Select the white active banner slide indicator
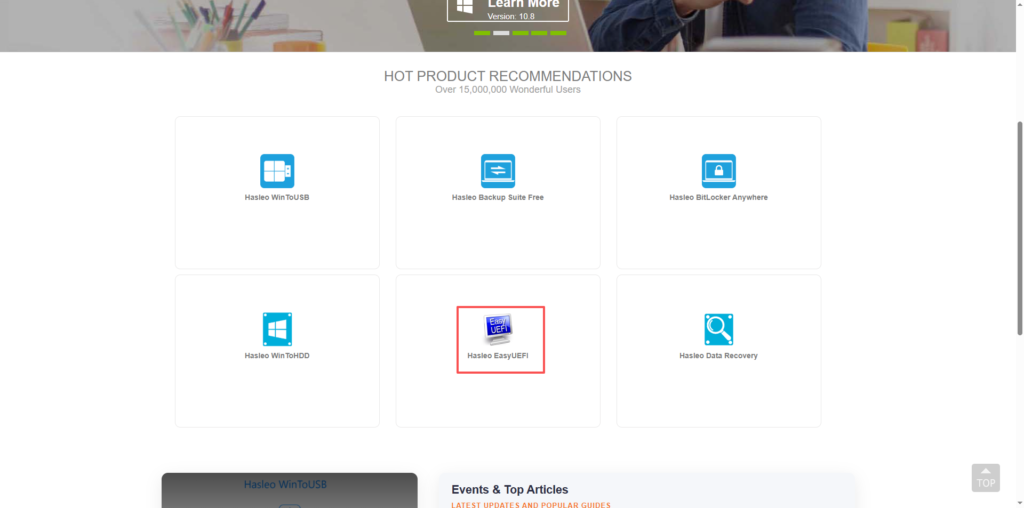 coord(501,33)
